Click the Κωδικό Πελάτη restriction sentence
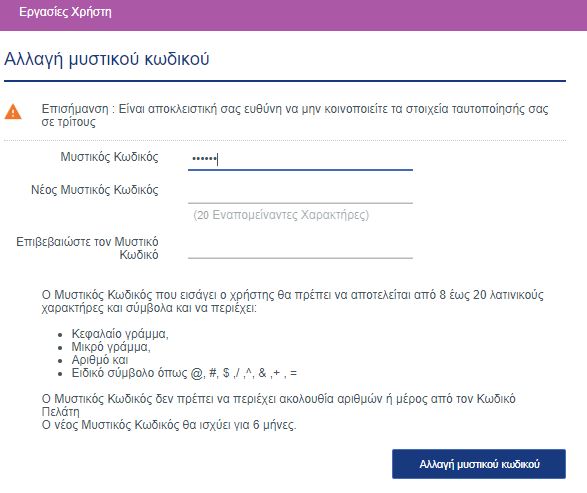The height and width of the screenshot is (493, 587). click(279, 405)
